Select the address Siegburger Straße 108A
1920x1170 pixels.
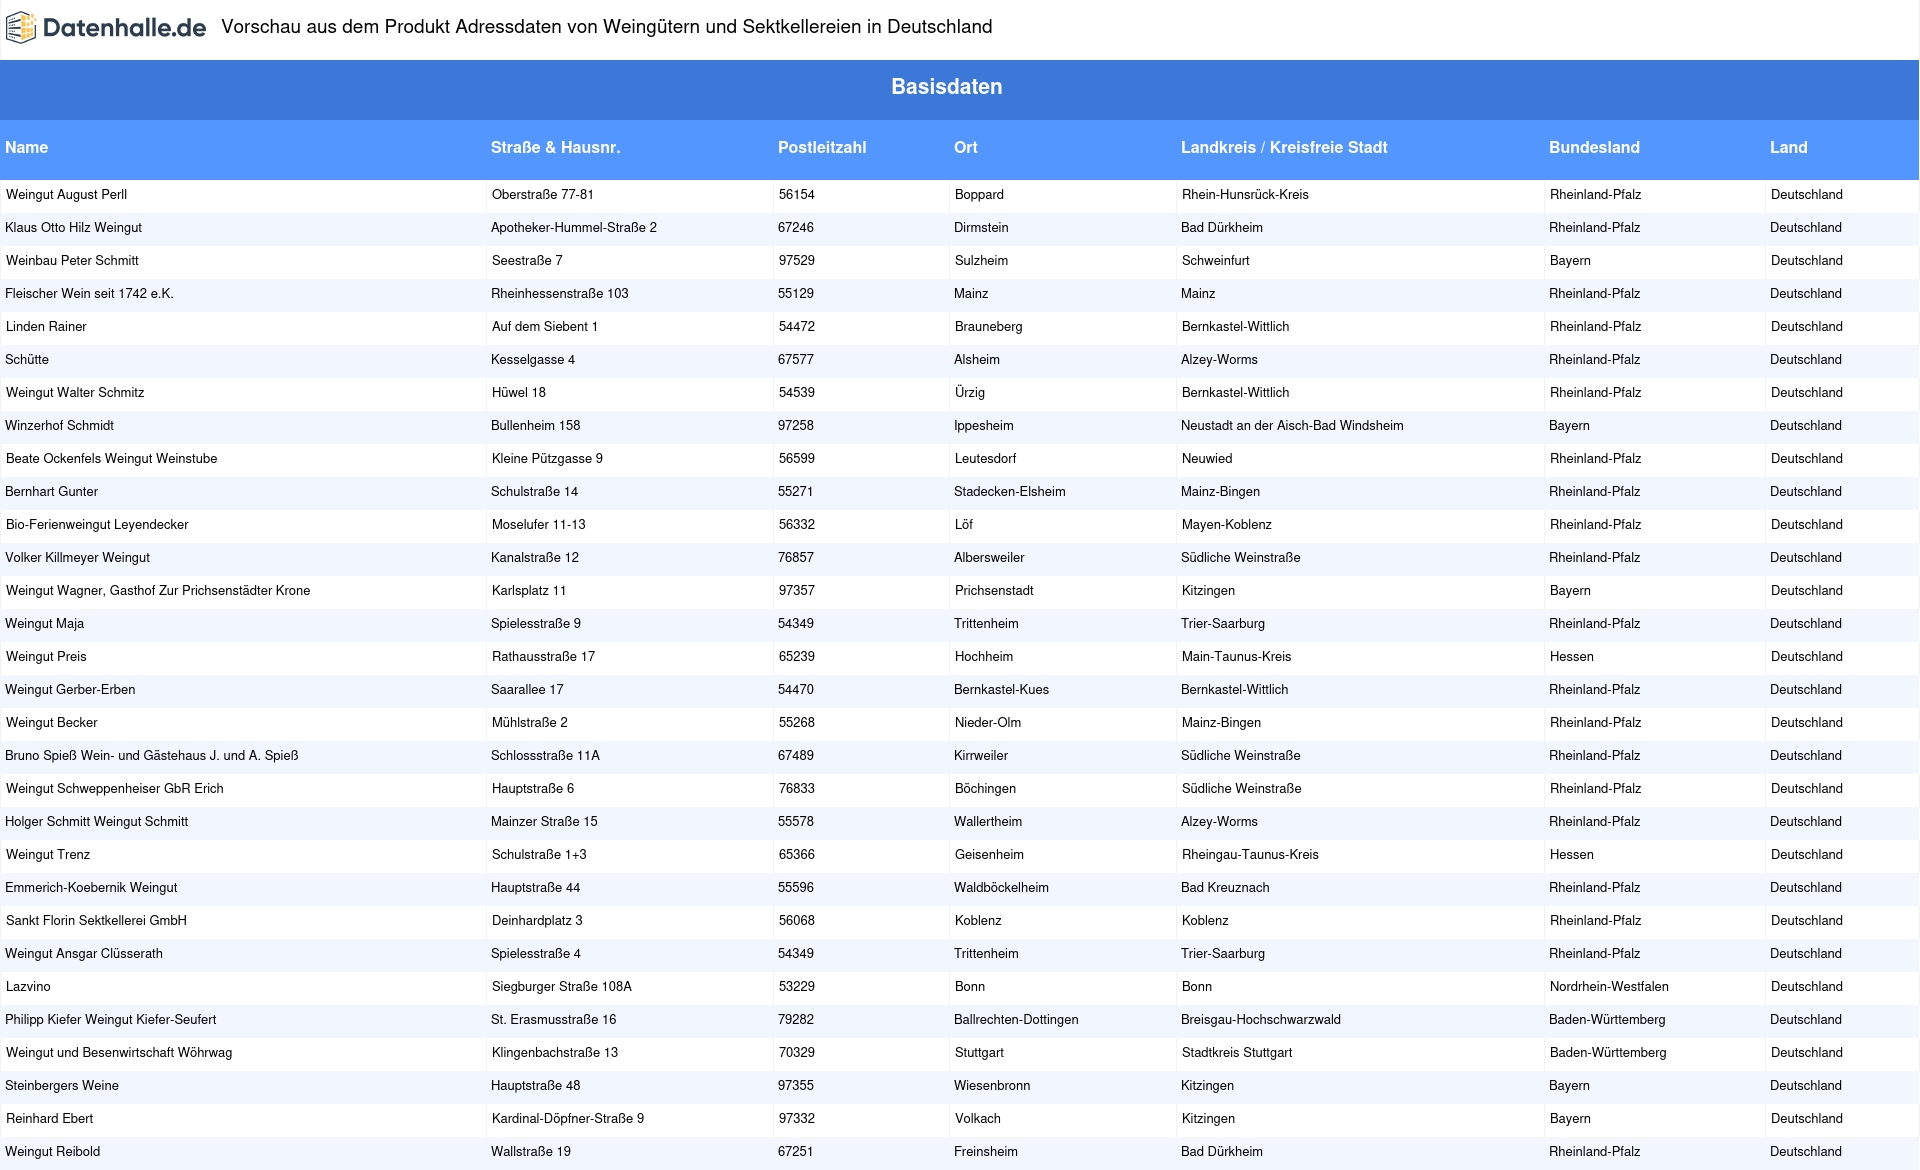point(562,987)
